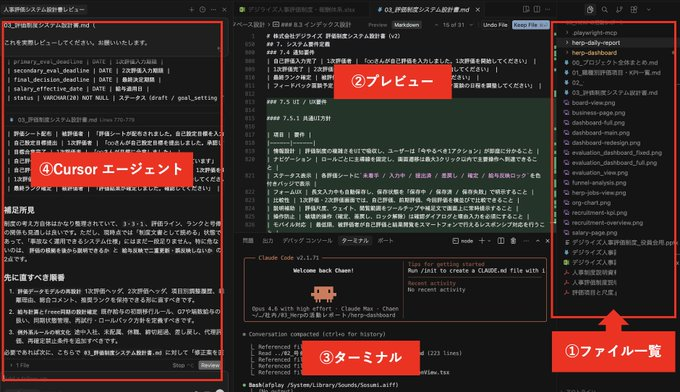Image resolution: width=680 pixels, height=392 pixels.
Task: Create a new terminal with plus icon
Action: pyautogui.click(x=481, y=241)
